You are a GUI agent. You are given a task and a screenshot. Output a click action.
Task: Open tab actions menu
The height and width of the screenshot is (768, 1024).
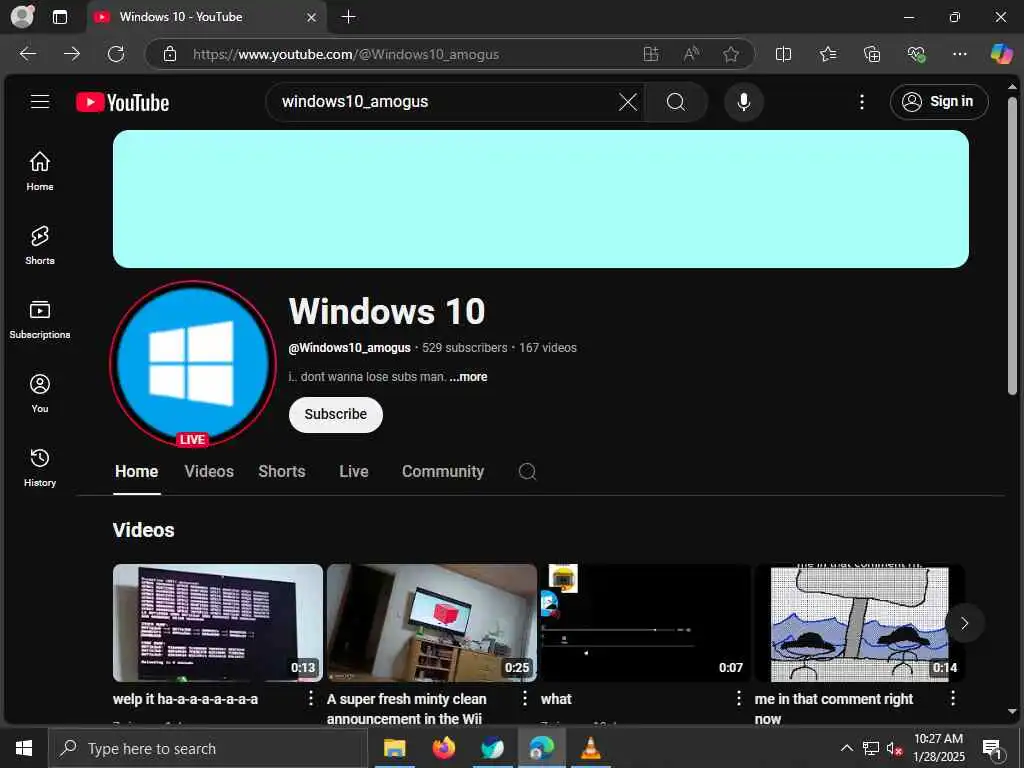click(x=60, y=17)
